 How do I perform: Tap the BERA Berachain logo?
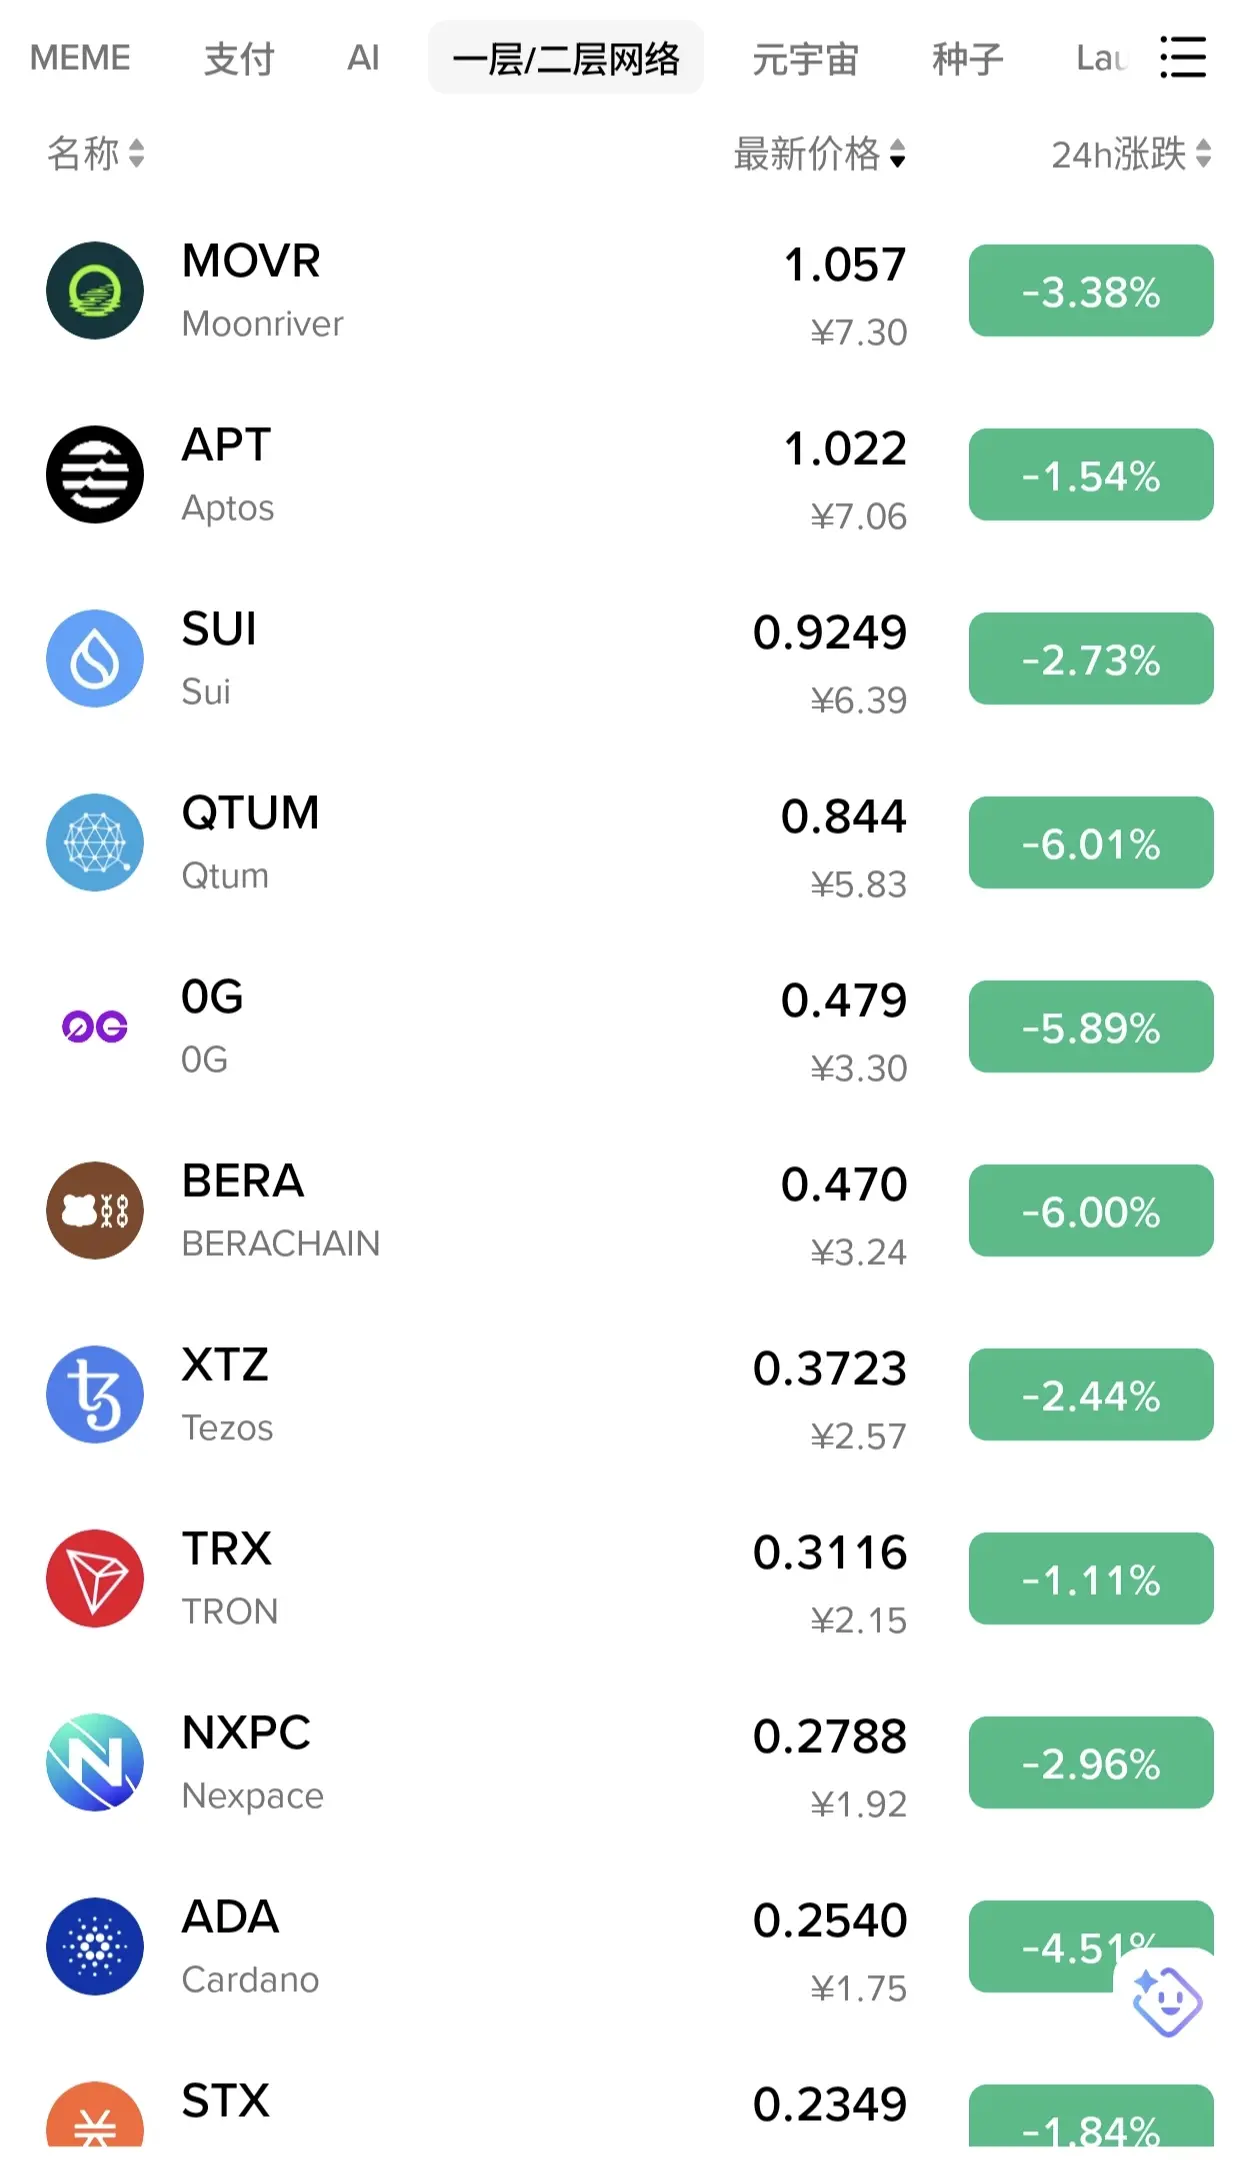[x=95, y=1210]
